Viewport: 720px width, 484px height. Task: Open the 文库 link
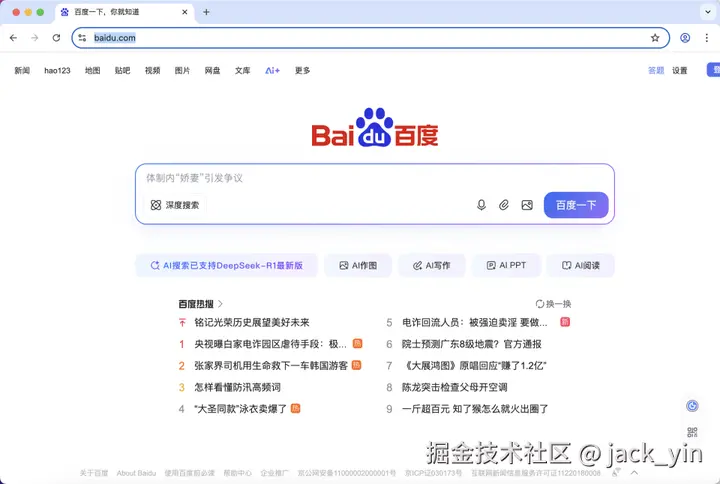[242, 70]
